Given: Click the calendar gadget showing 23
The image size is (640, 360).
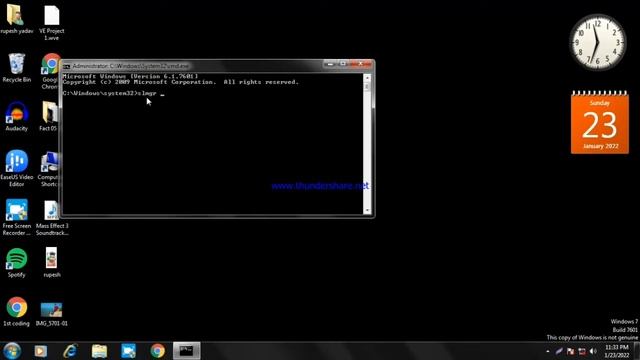Looking at the screenshot, I should (600, 122).
